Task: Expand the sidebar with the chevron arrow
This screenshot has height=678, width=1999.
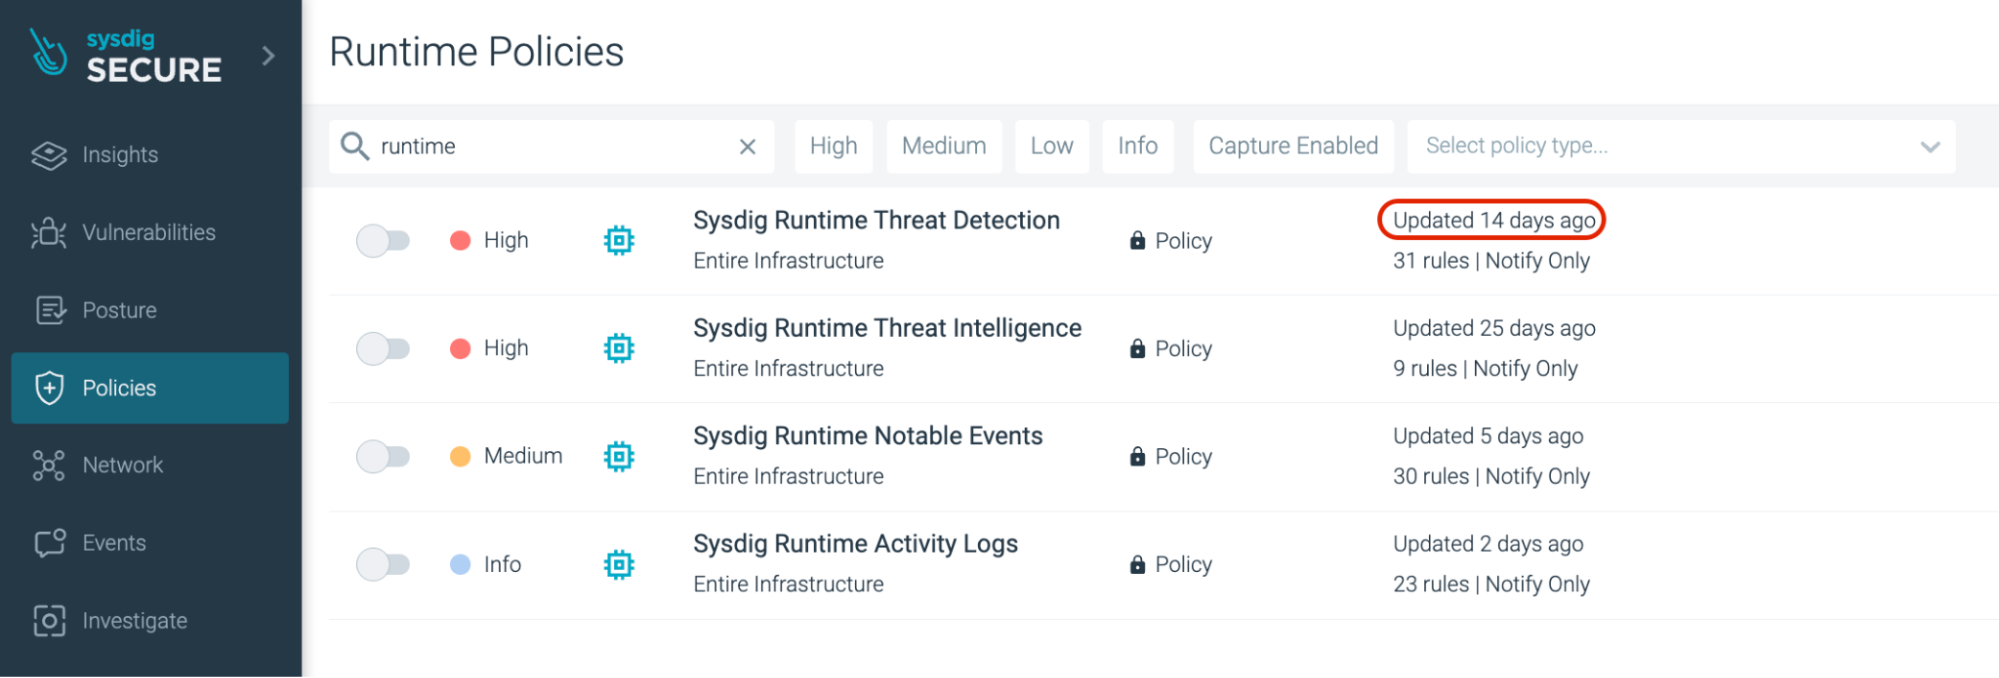Action: [268, 56]
